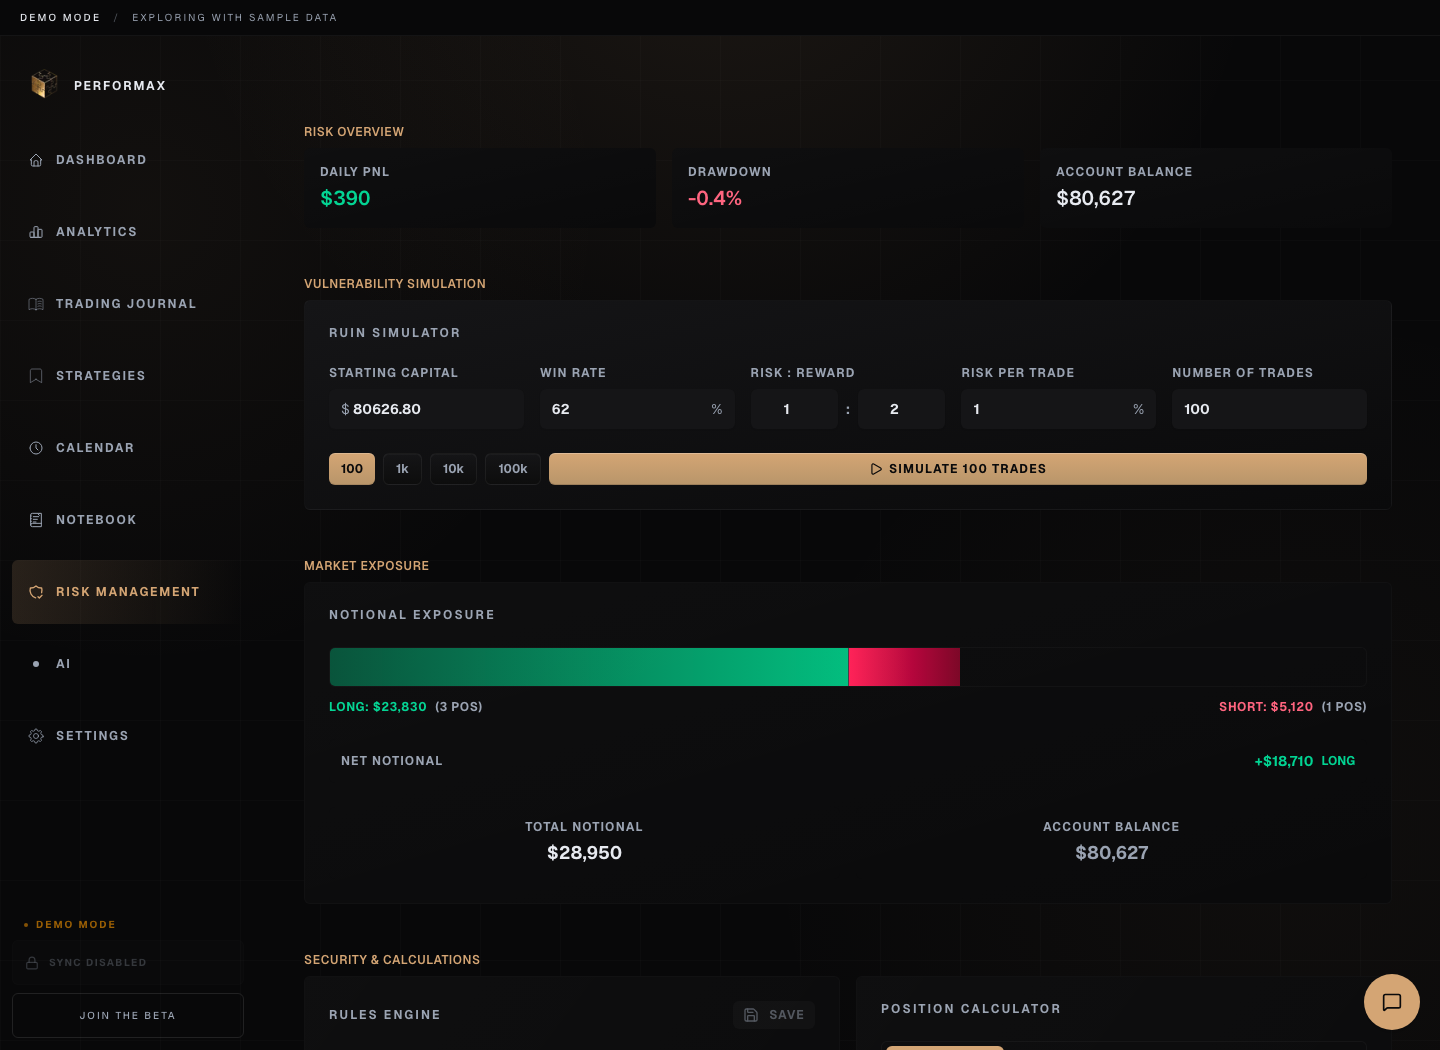1440x1050 pixels.
Task: Open Settings from sidebar
Action: tap(128, 736)
